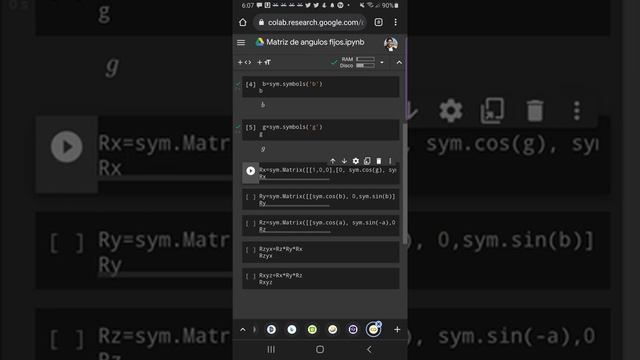The image size is (640, 360).
Task: Focus the colab.research.google.com address bar
Action: (x=311, y=22)
